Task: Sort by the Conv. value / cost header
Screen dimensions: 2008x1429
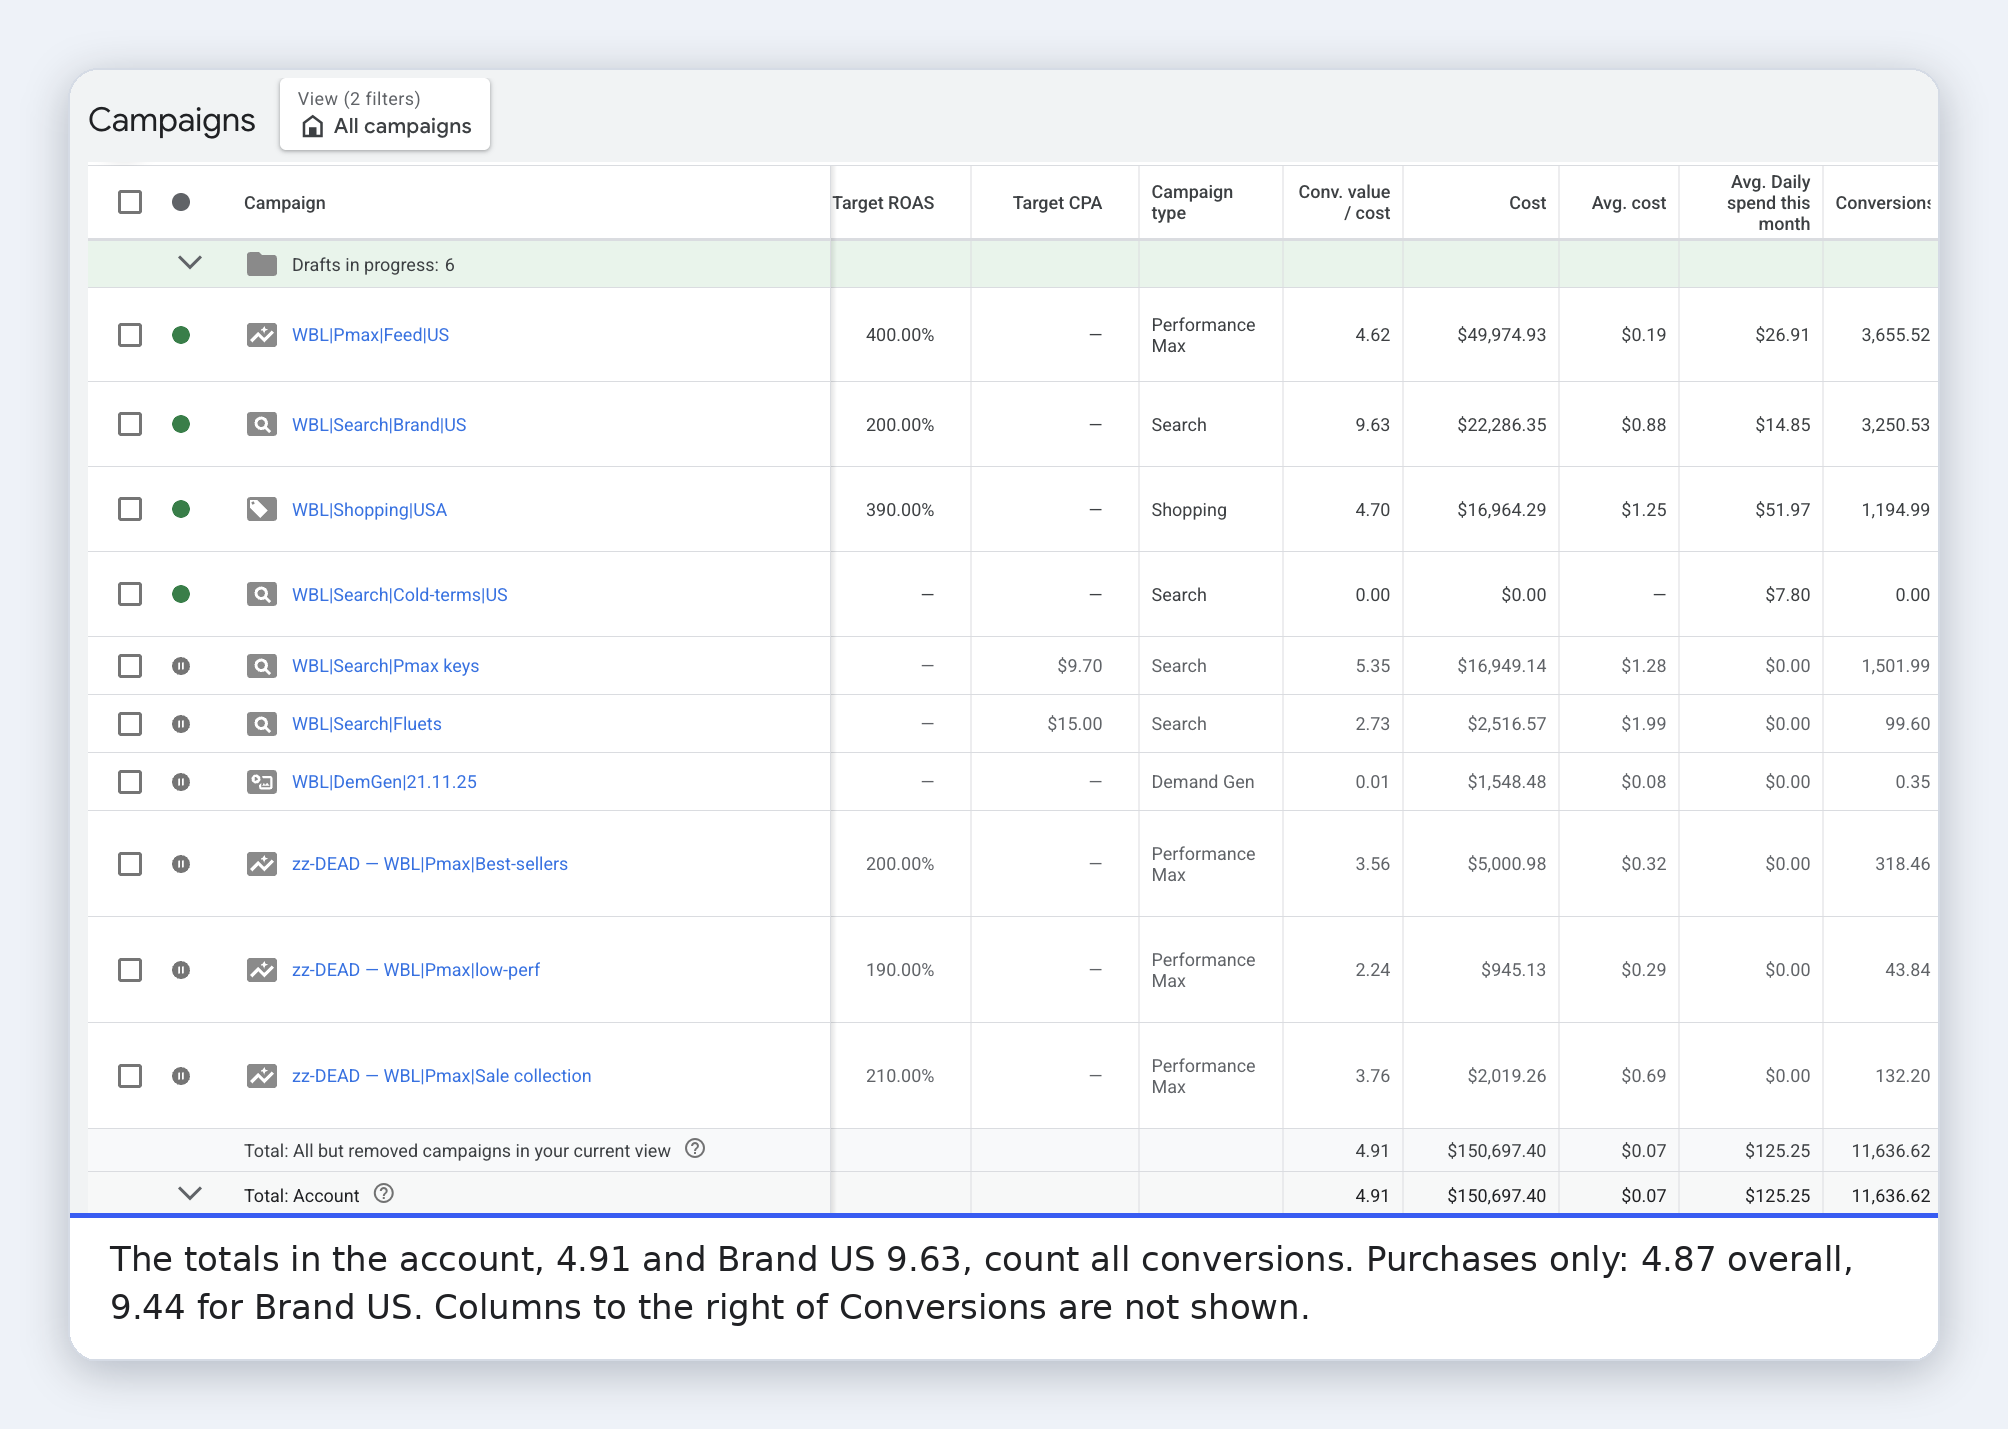Action: [1344, 202]
